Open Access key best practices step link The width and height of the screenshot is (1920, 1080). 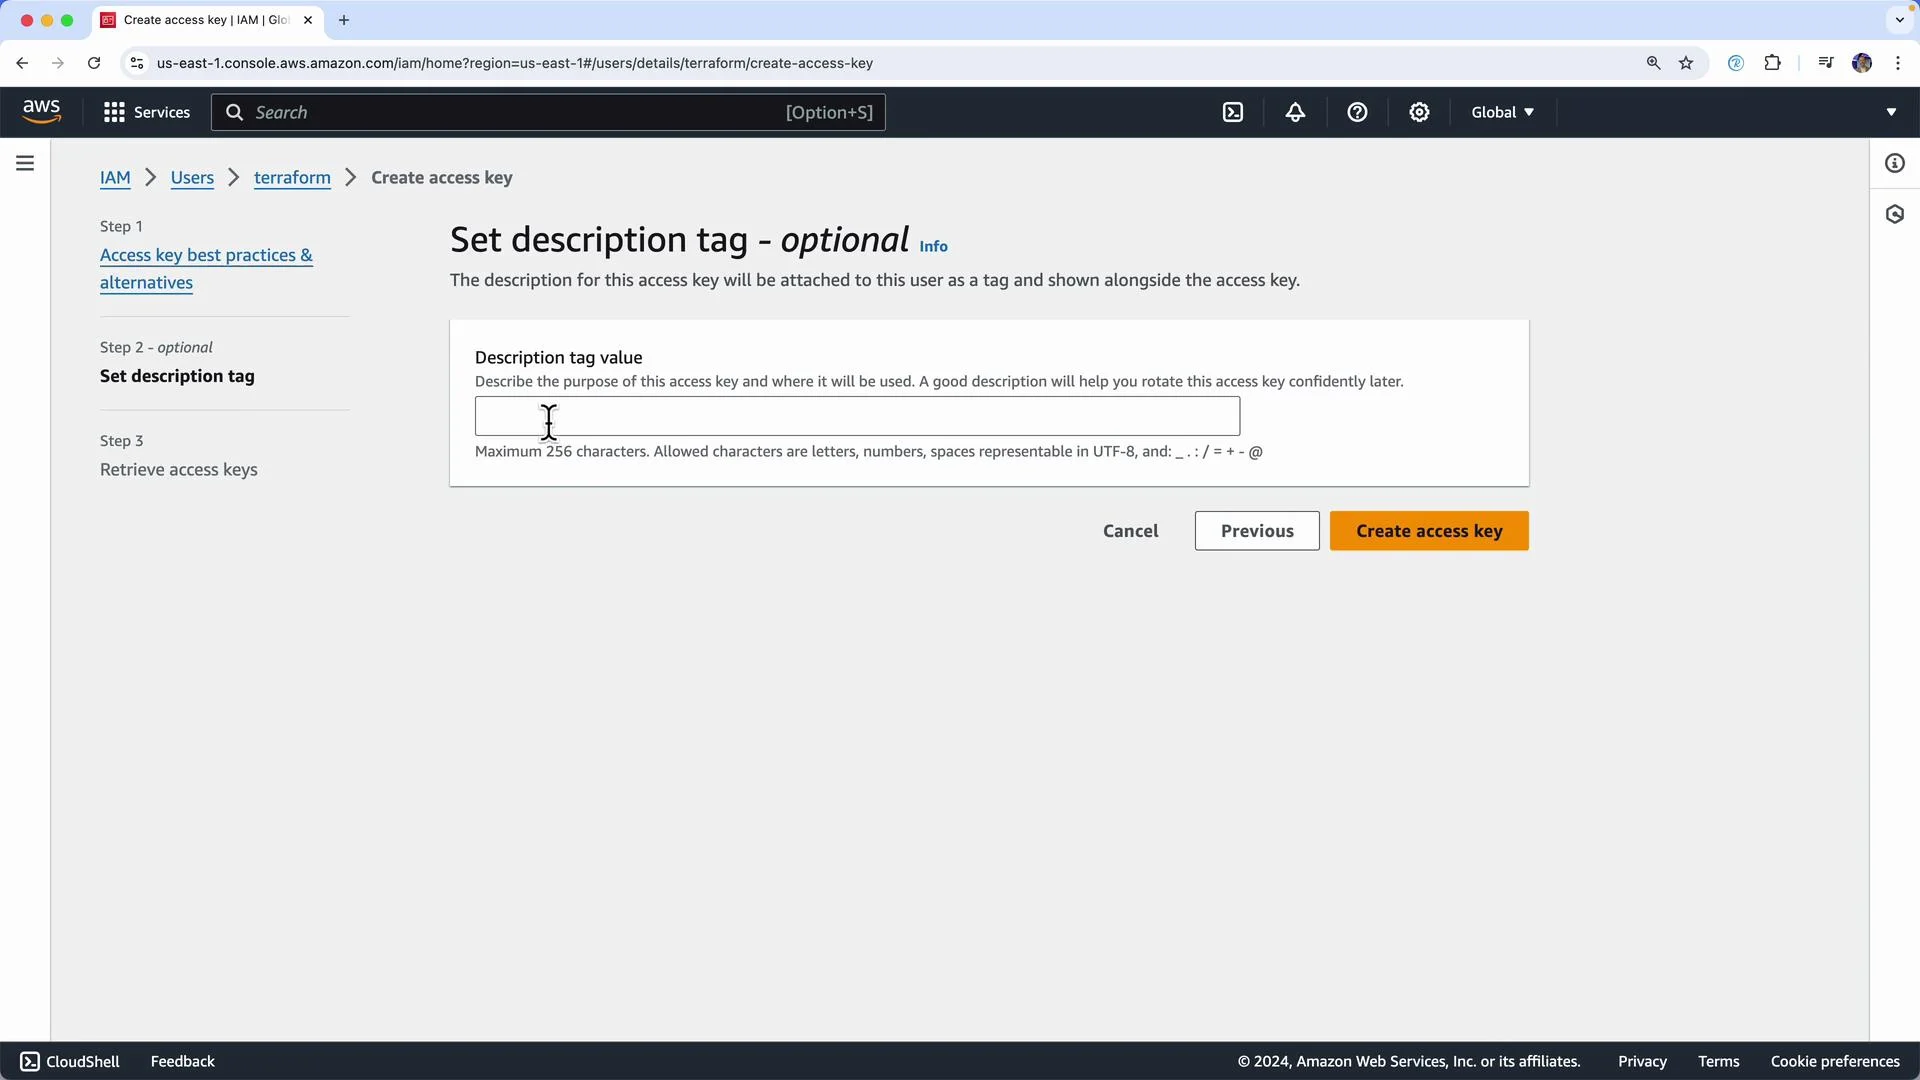point(206,268)
